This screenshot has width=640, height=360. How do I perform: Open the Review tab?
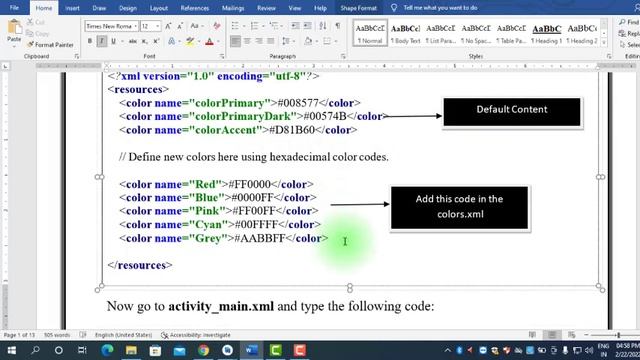coord(266,8)
